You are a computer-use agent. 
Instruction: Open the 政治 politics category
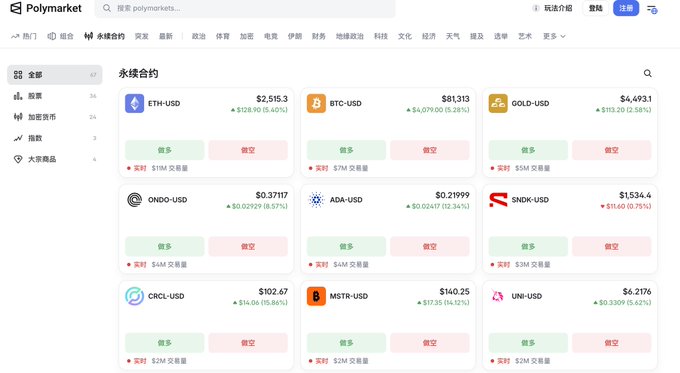click(199, 36)
